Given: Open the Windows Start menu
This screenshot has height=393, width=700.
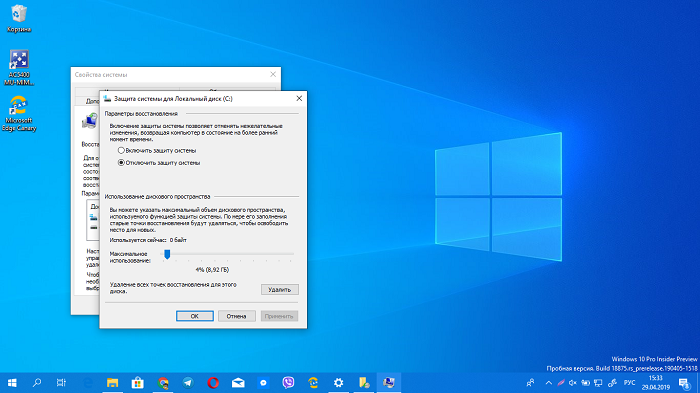Looking at the screenshot, I should pyautogui.click(x=12, y=383).
